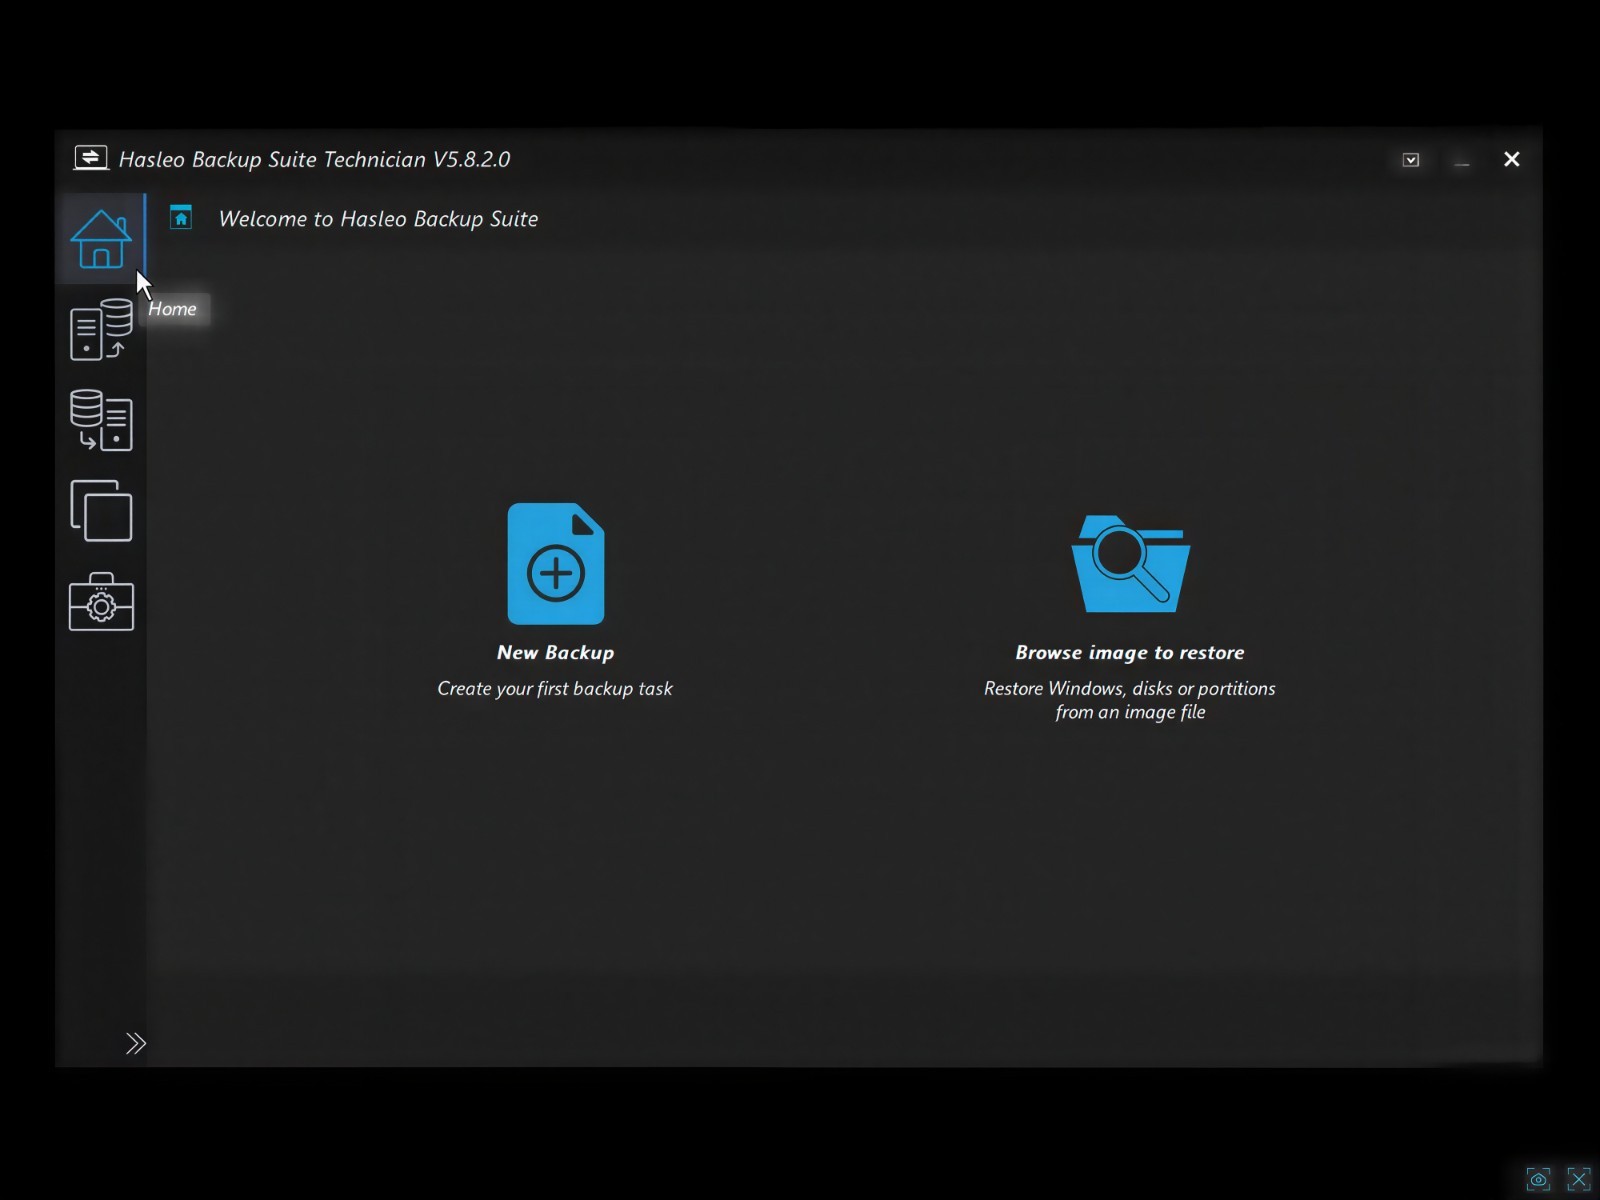The image size is (1600, 1200).
Task: Select Browse image to restore label
Action: point(1130,653)
